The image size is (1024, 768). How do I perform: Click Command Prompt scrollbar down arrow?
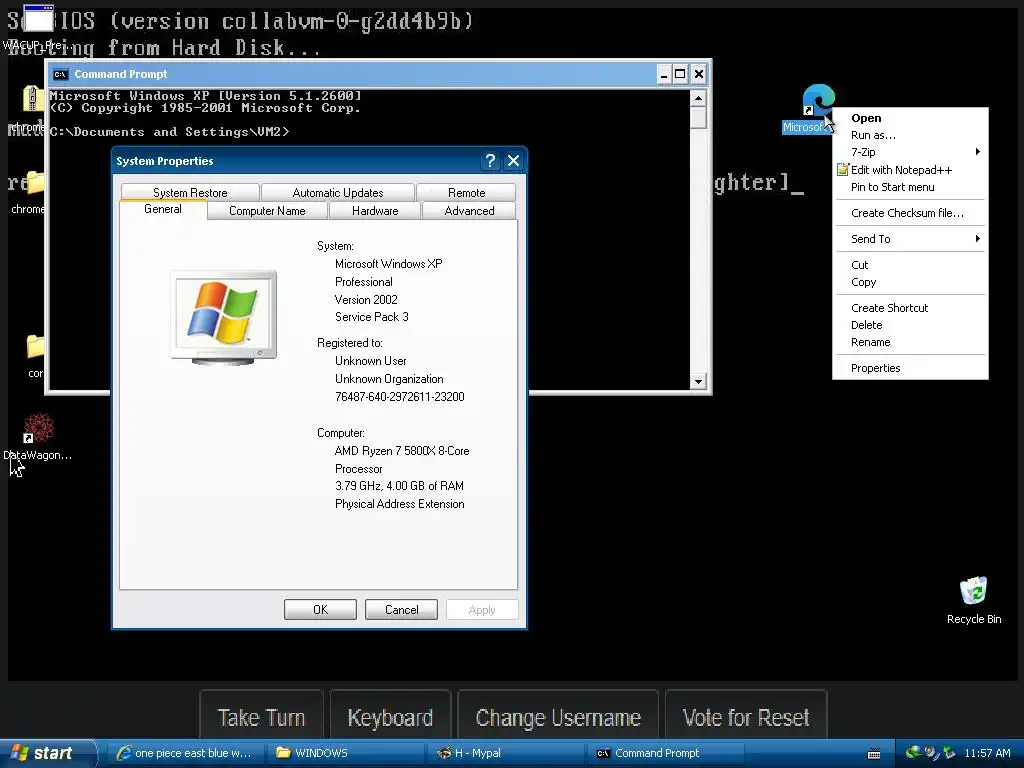click(x=698, y=381)
